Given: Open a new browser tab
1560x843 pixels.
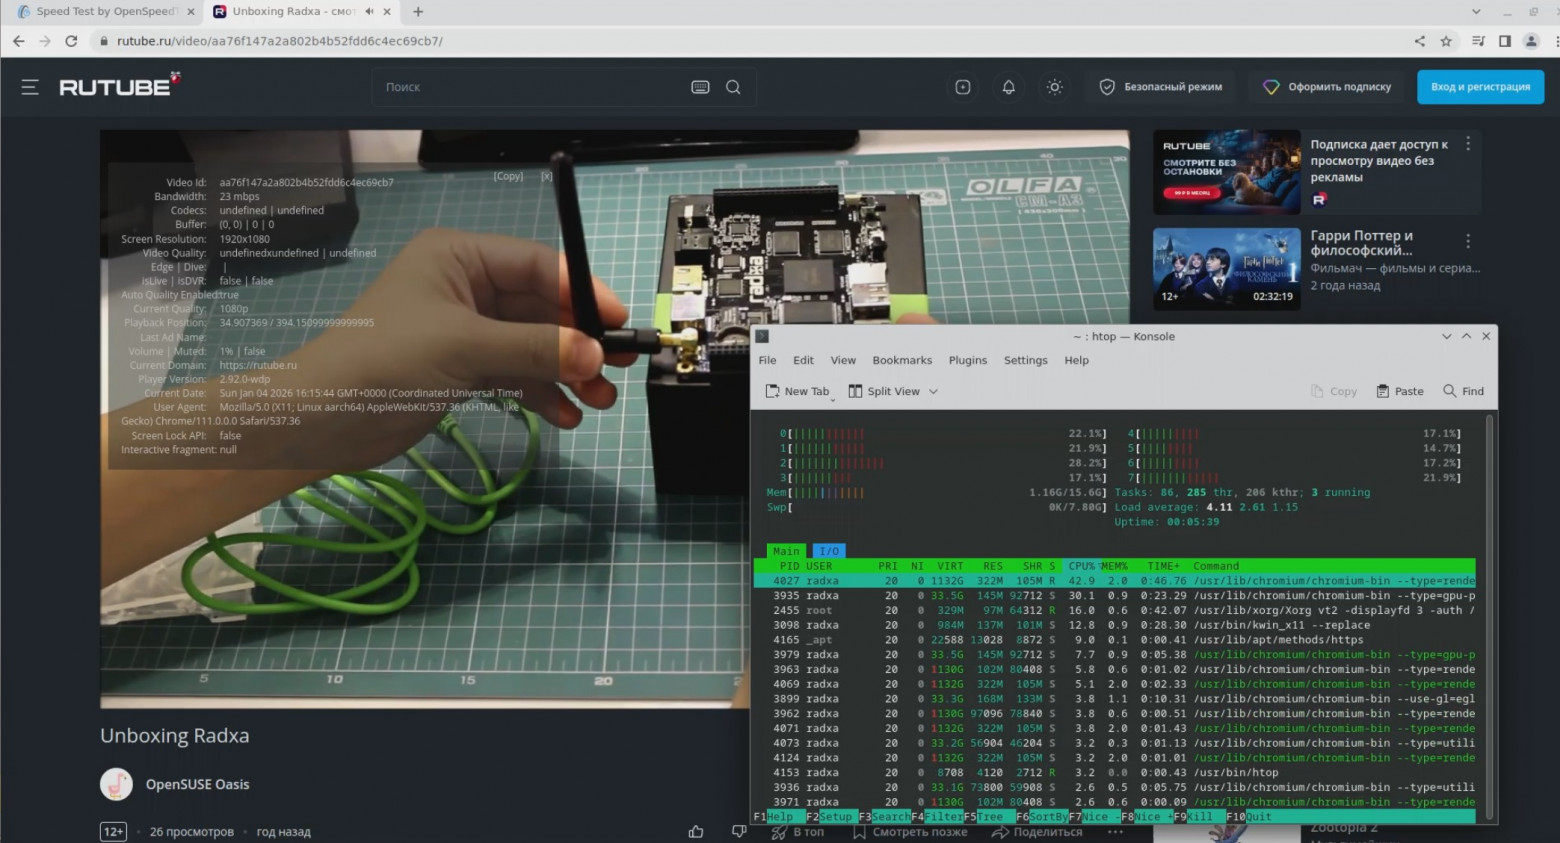Looking at the screenshot, I should pos(418,12).
